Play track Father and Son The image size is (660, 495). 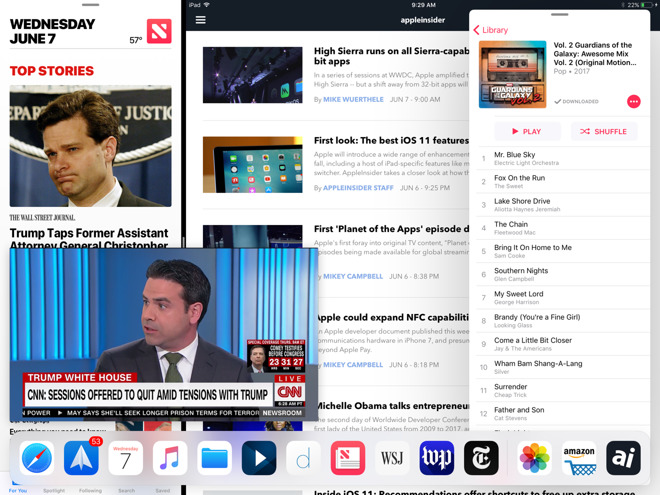563,413
